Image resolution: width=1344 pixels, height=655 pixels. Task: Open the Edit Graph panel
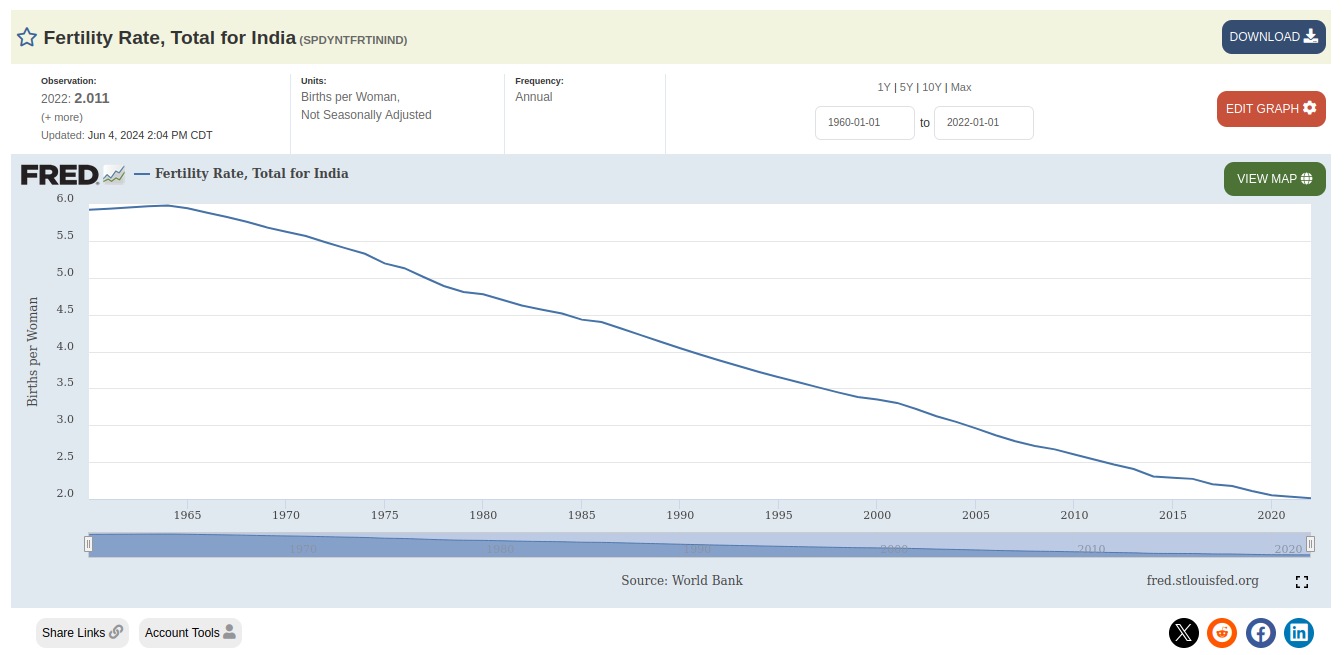(x=1271, y=109)
